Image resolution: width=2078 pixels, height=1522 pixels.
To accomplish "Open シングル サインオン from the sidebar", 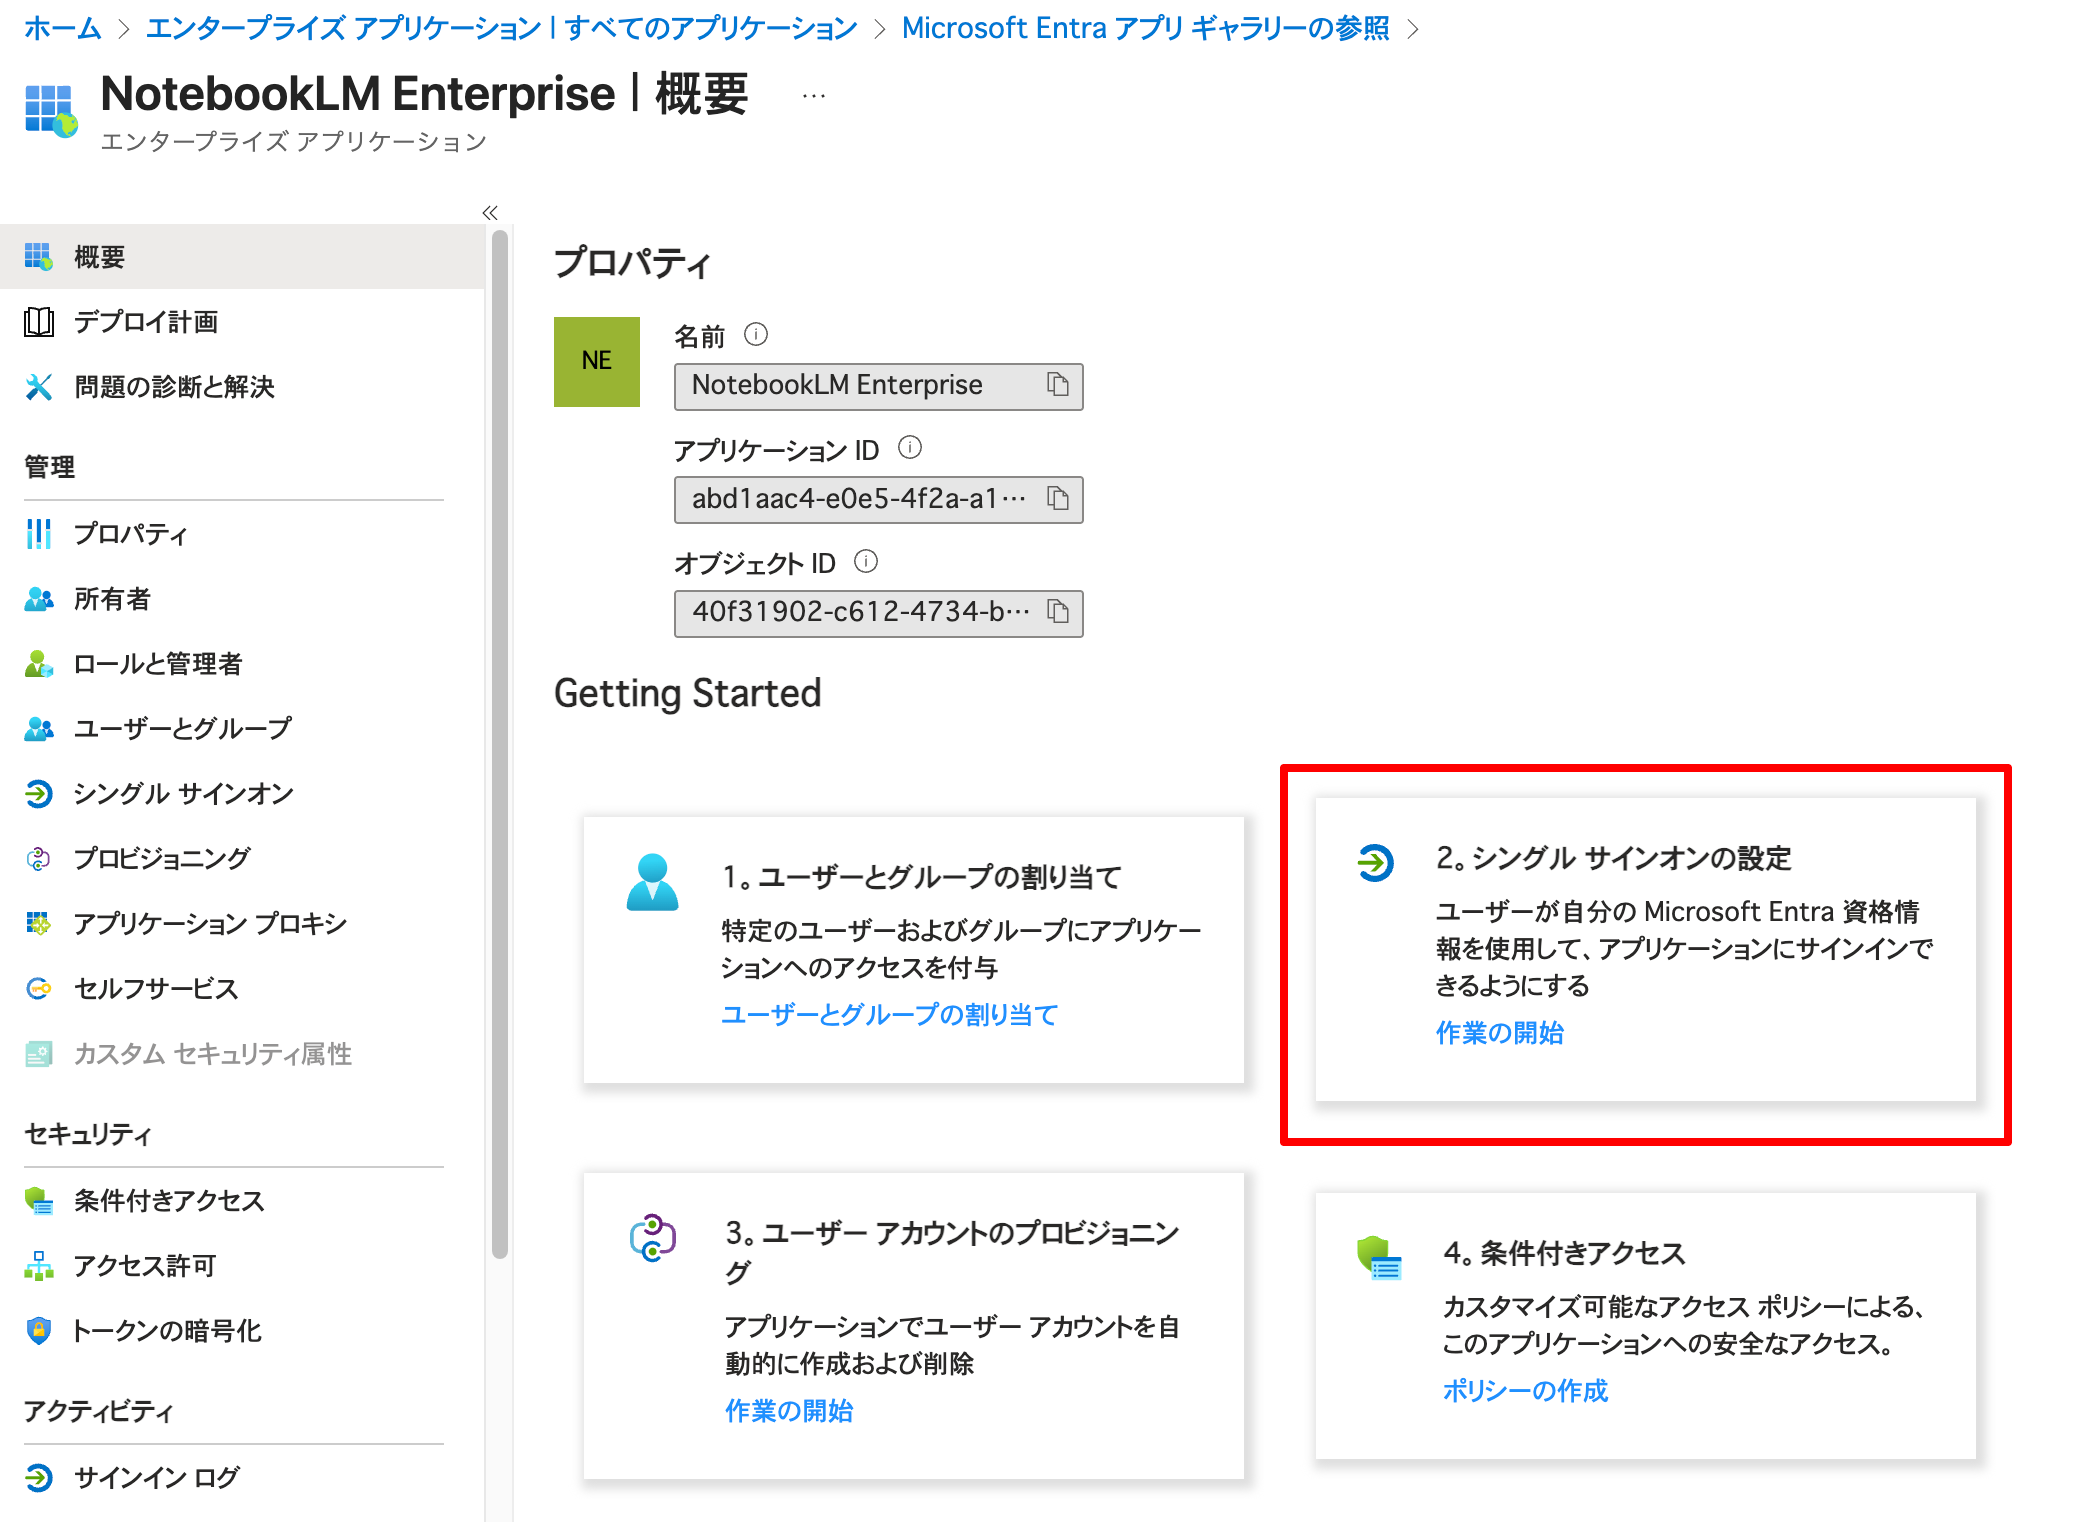I will point(181,794).
